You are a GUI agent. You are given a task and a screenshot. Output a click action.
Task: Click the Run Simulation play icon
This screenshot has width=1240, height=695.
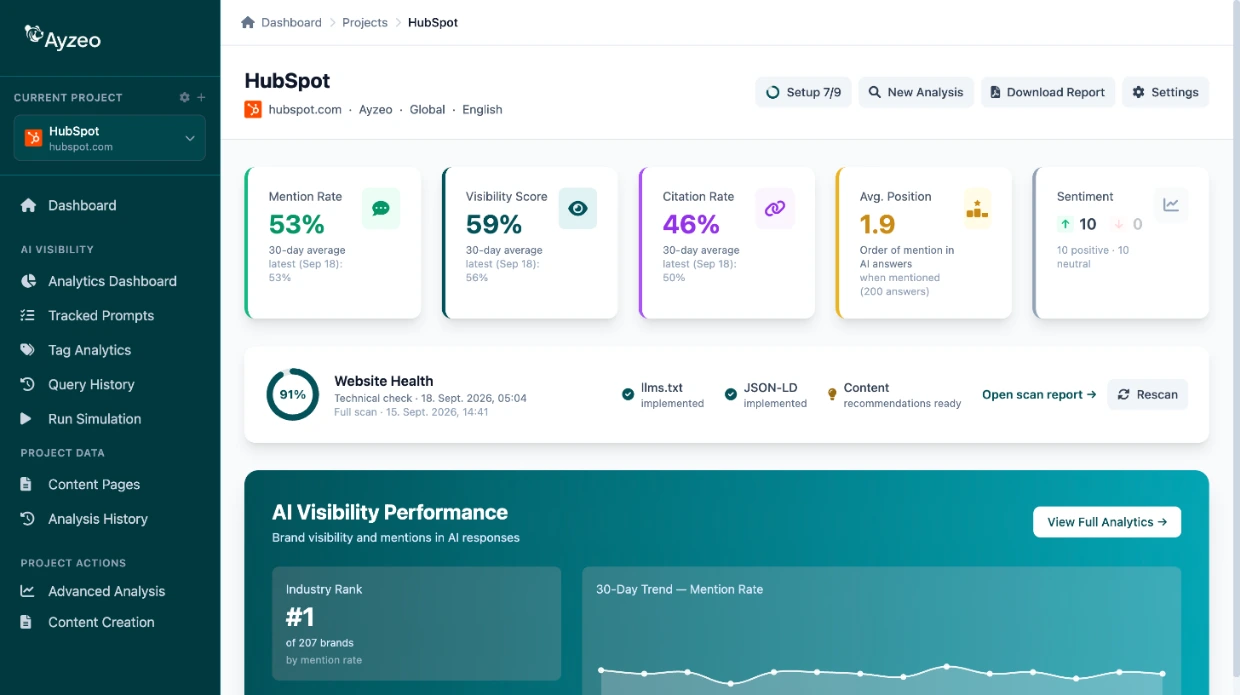[x=27, y=419]
